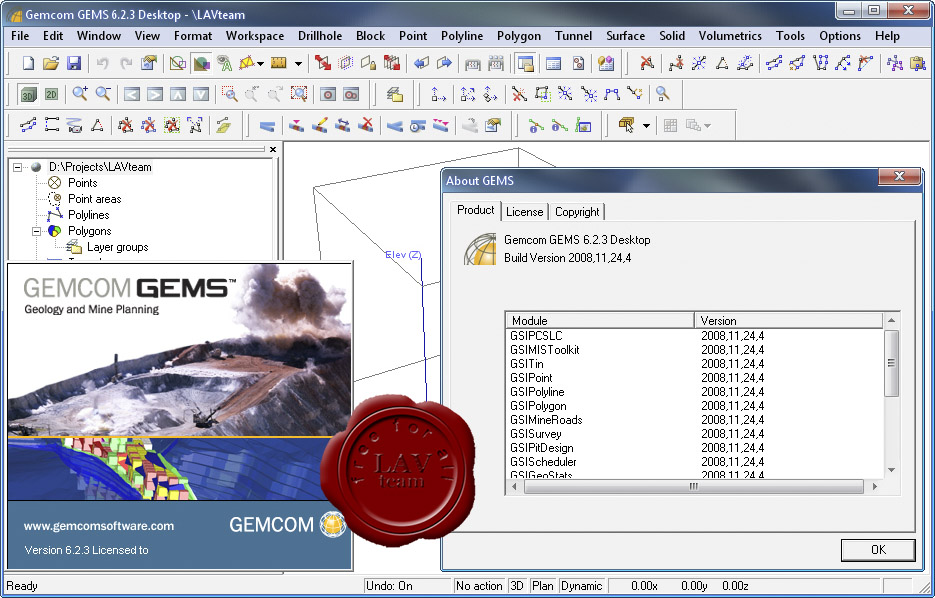The width and height of the screenshot is (935, 598).
Task: Select the Product tab
Action: point(476,210)
